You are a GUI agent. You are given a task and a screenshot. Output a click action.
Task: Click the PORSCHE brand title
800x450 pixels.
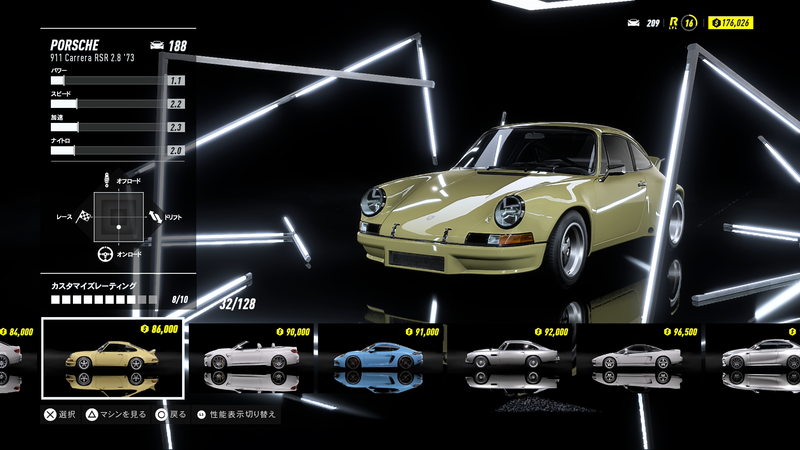click(74, 45)
